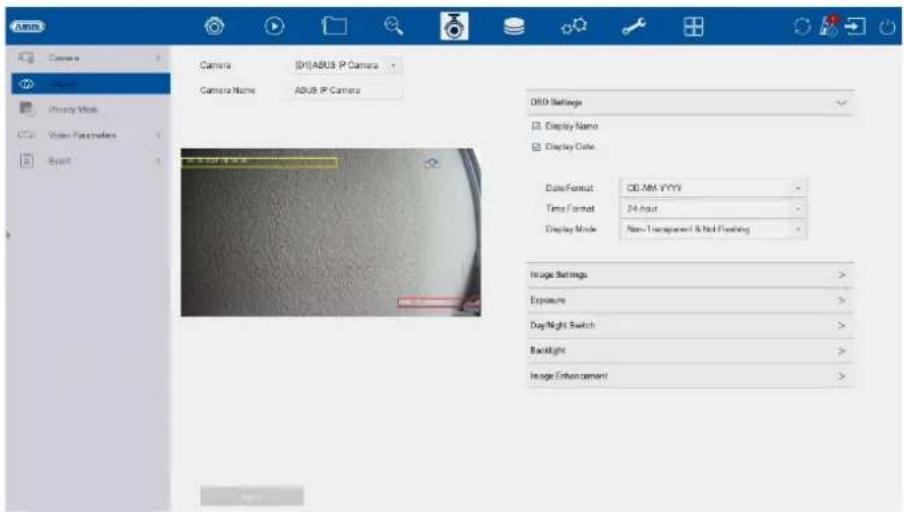Click the eye icon in the highlighted sidebar row

tap(27, 84)
